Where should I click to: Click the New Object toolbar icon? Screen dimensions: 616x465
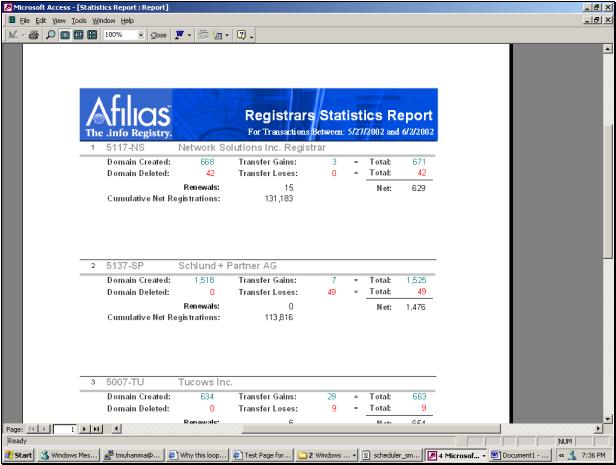[x=217, y=35]
